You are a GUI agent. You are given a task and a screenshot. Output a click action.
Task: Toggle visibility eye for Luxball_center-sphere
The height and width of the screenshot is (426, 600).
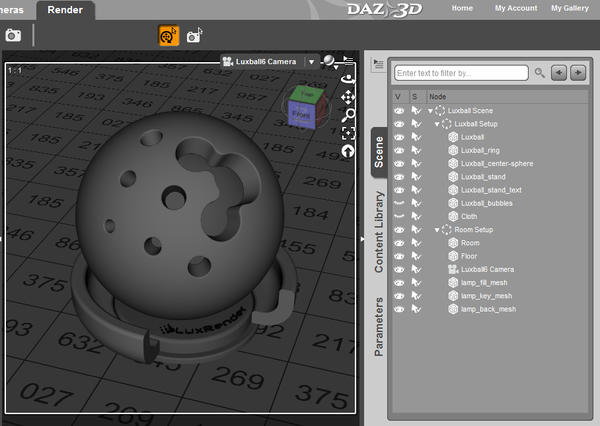[399, 164]
